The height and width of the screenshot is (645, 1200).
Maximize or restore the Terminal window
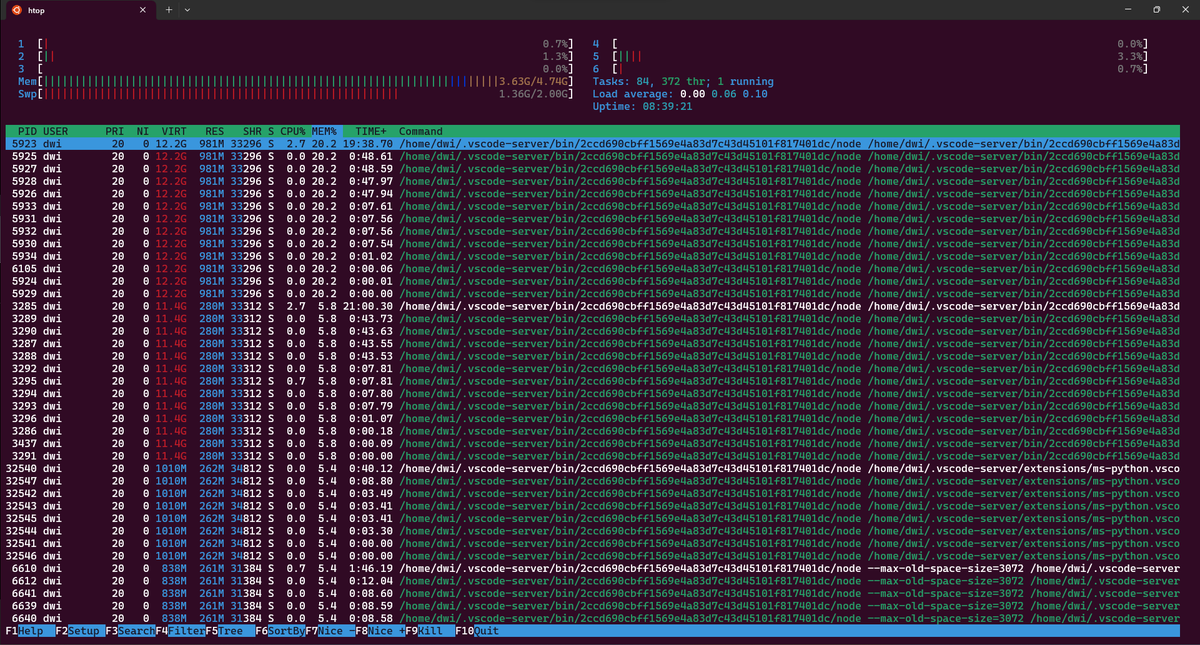pyautogui.click(x=1156, y=9)
